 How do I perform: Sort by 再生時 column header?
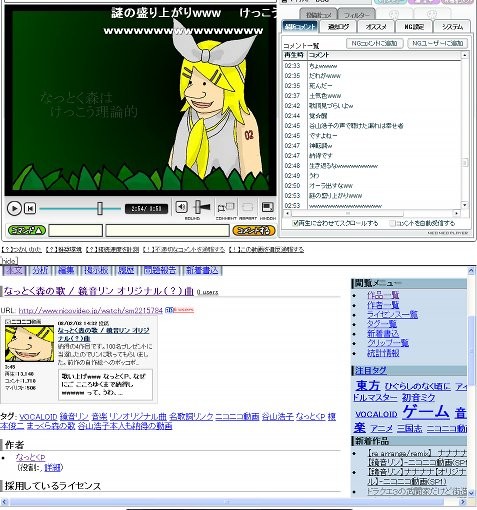coord(294,55)
